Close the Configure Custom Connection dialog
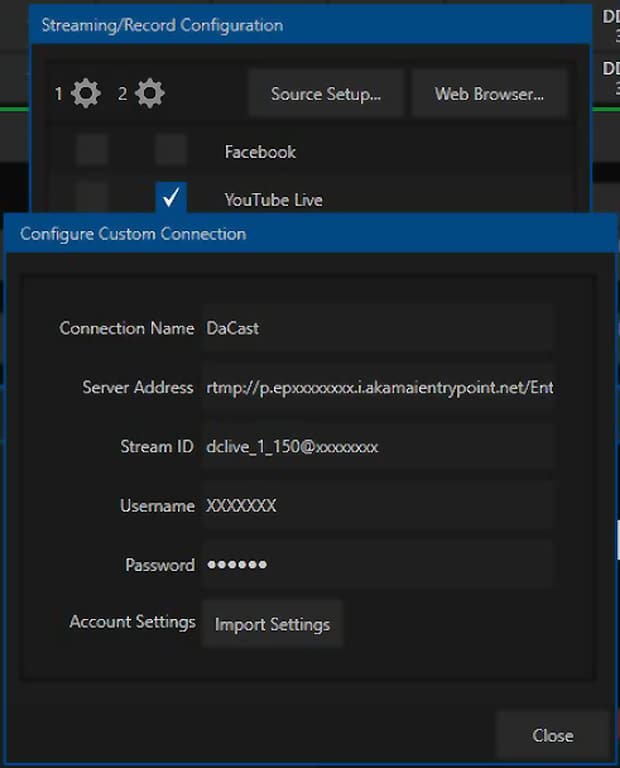This screenshot has width=620, height=768. pos(552,735)
